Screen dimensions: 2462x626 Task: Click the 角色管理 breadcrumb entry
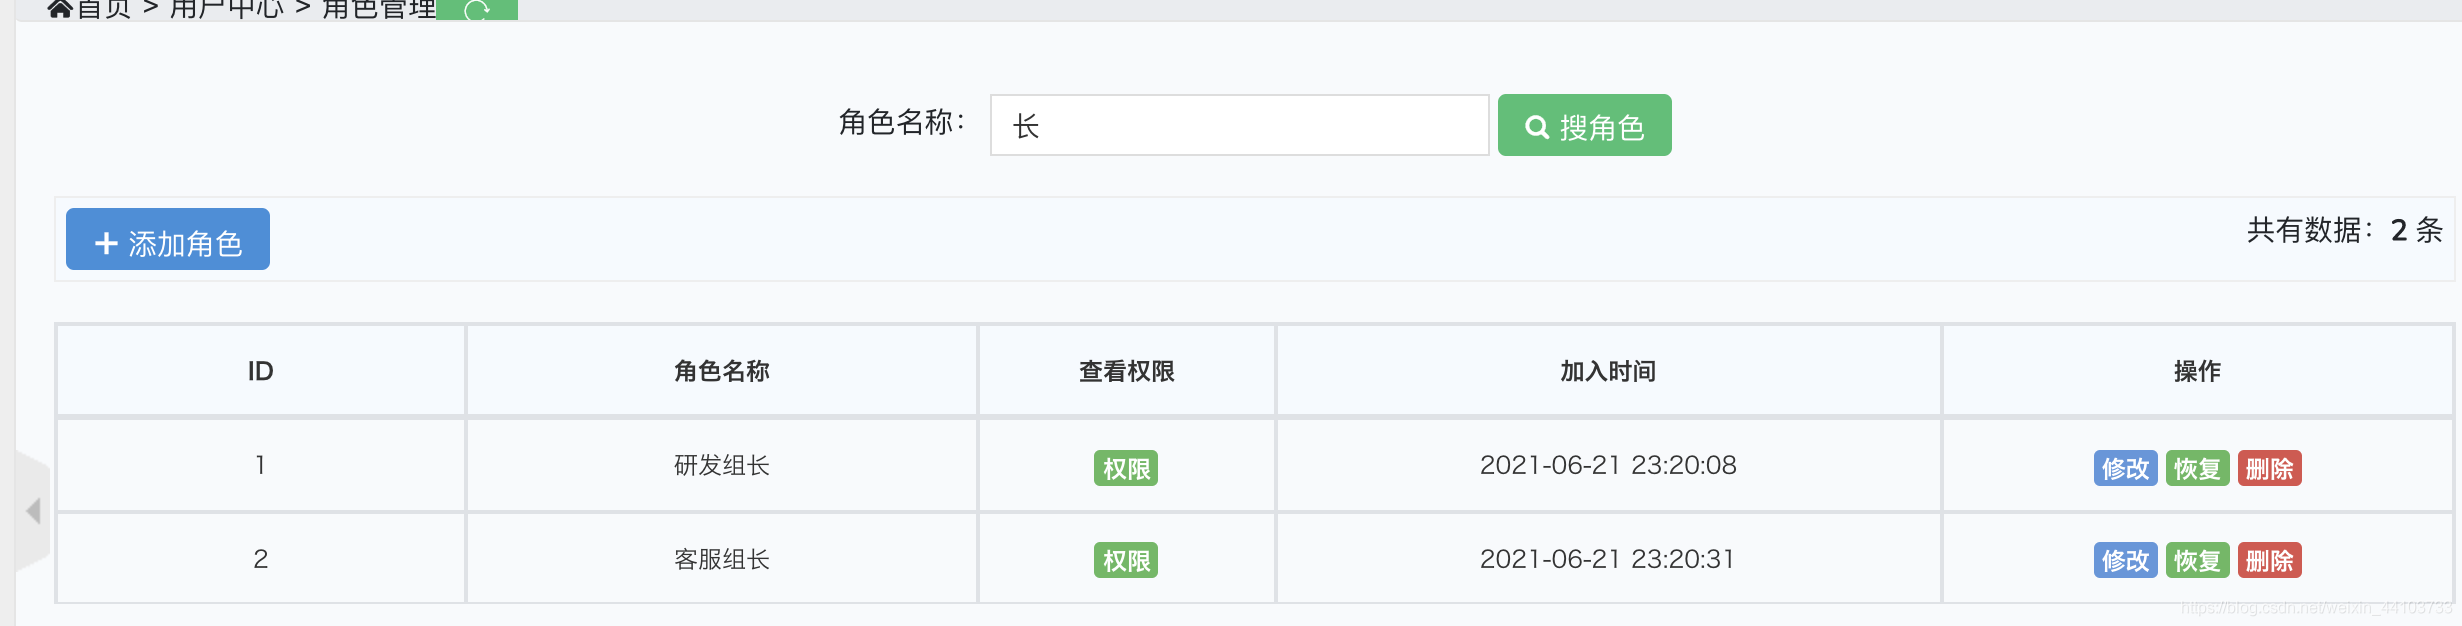(x=378, y=9)
